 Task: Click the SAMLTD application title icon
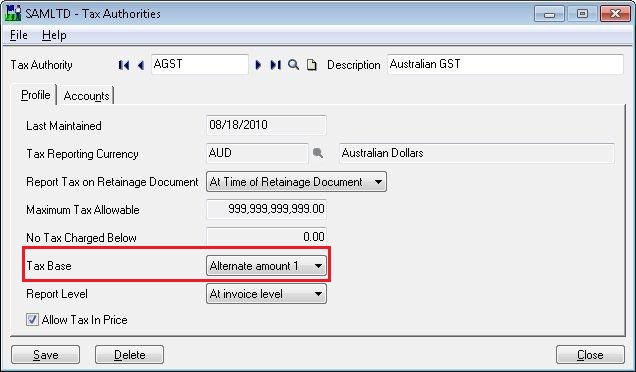(x=13, y=13)
